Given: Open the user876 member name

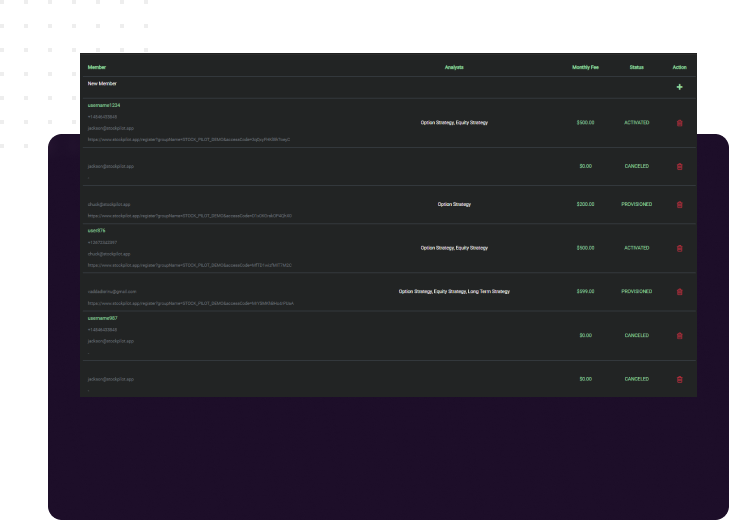Looking at the screenshot, I should point(96,230).
